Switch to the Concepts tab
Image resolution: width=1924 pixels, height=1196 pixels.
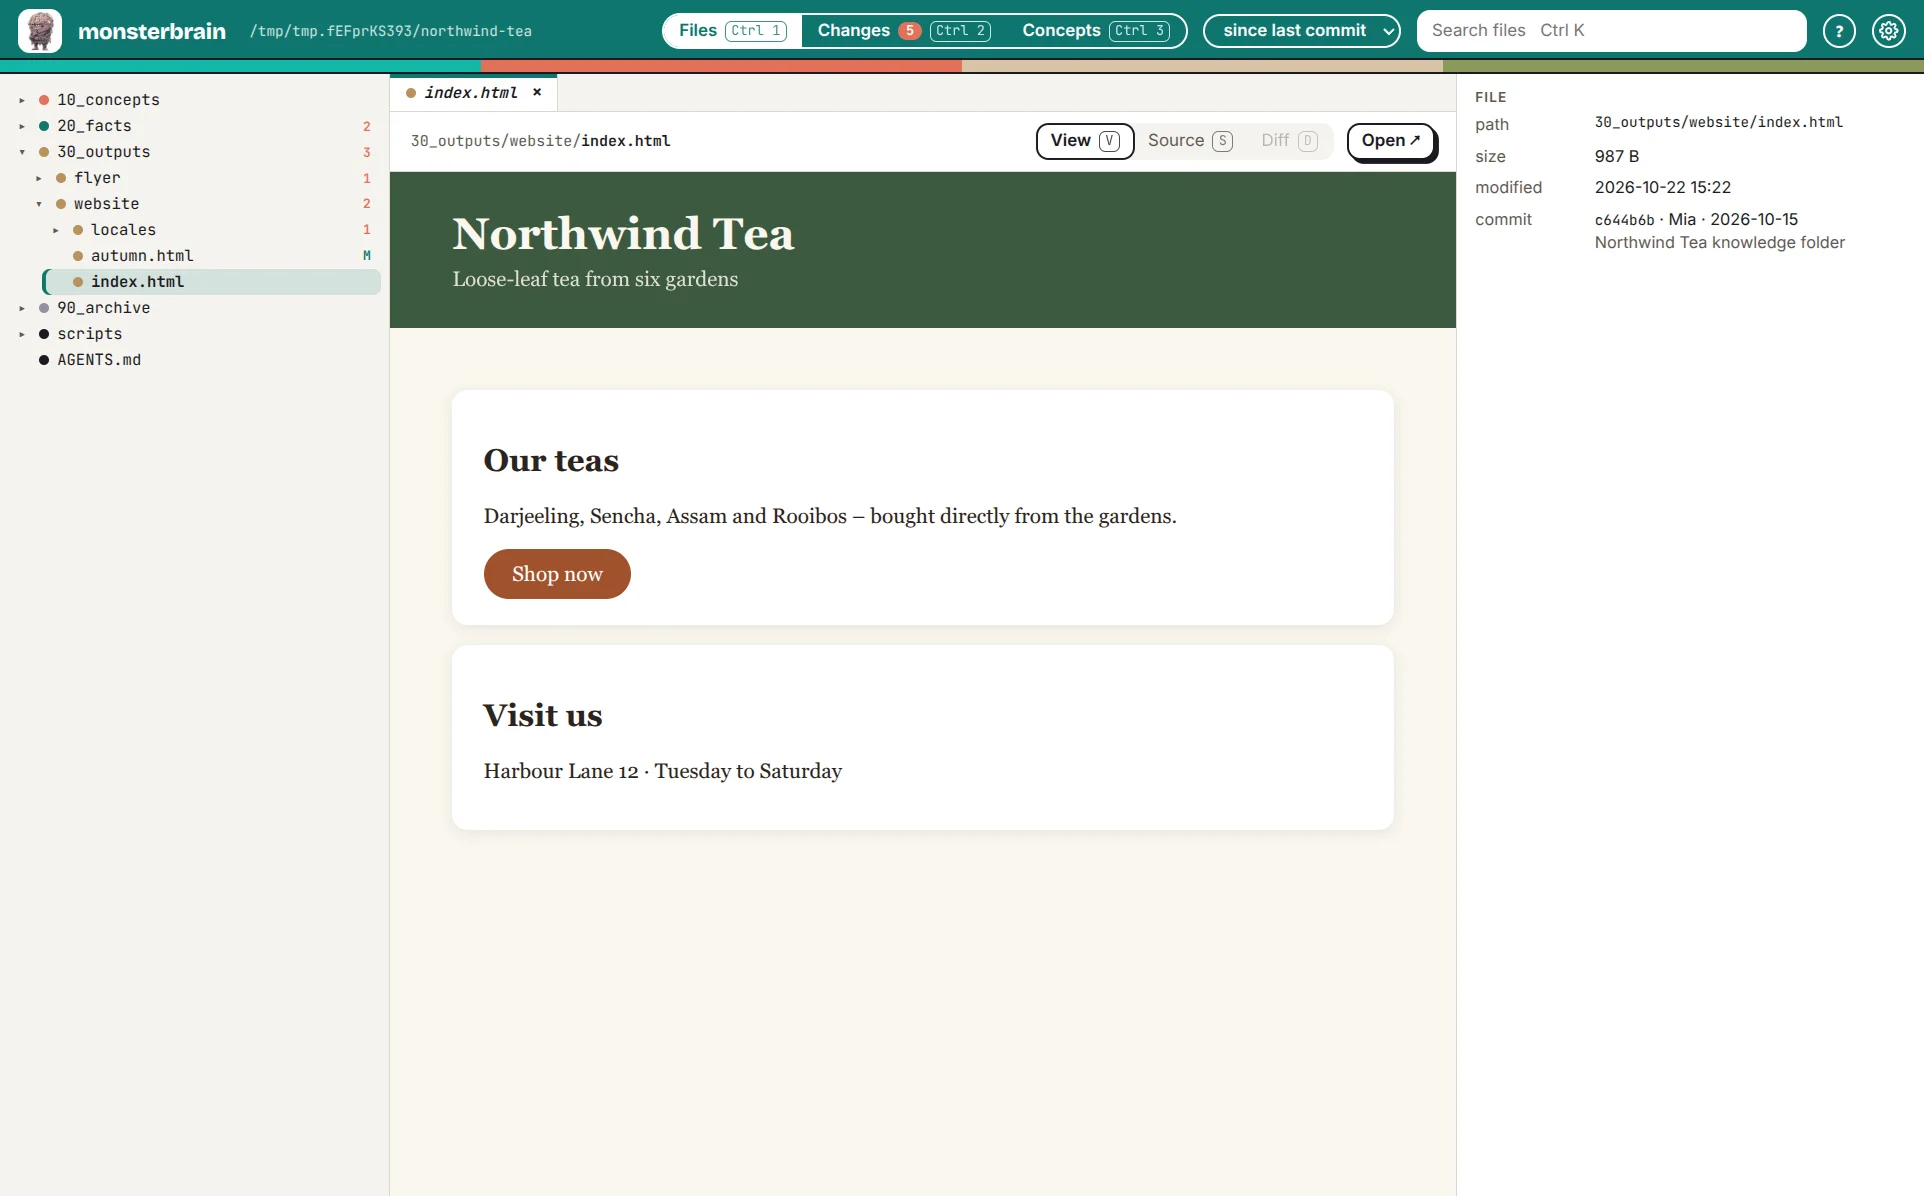coord(1096,31)
